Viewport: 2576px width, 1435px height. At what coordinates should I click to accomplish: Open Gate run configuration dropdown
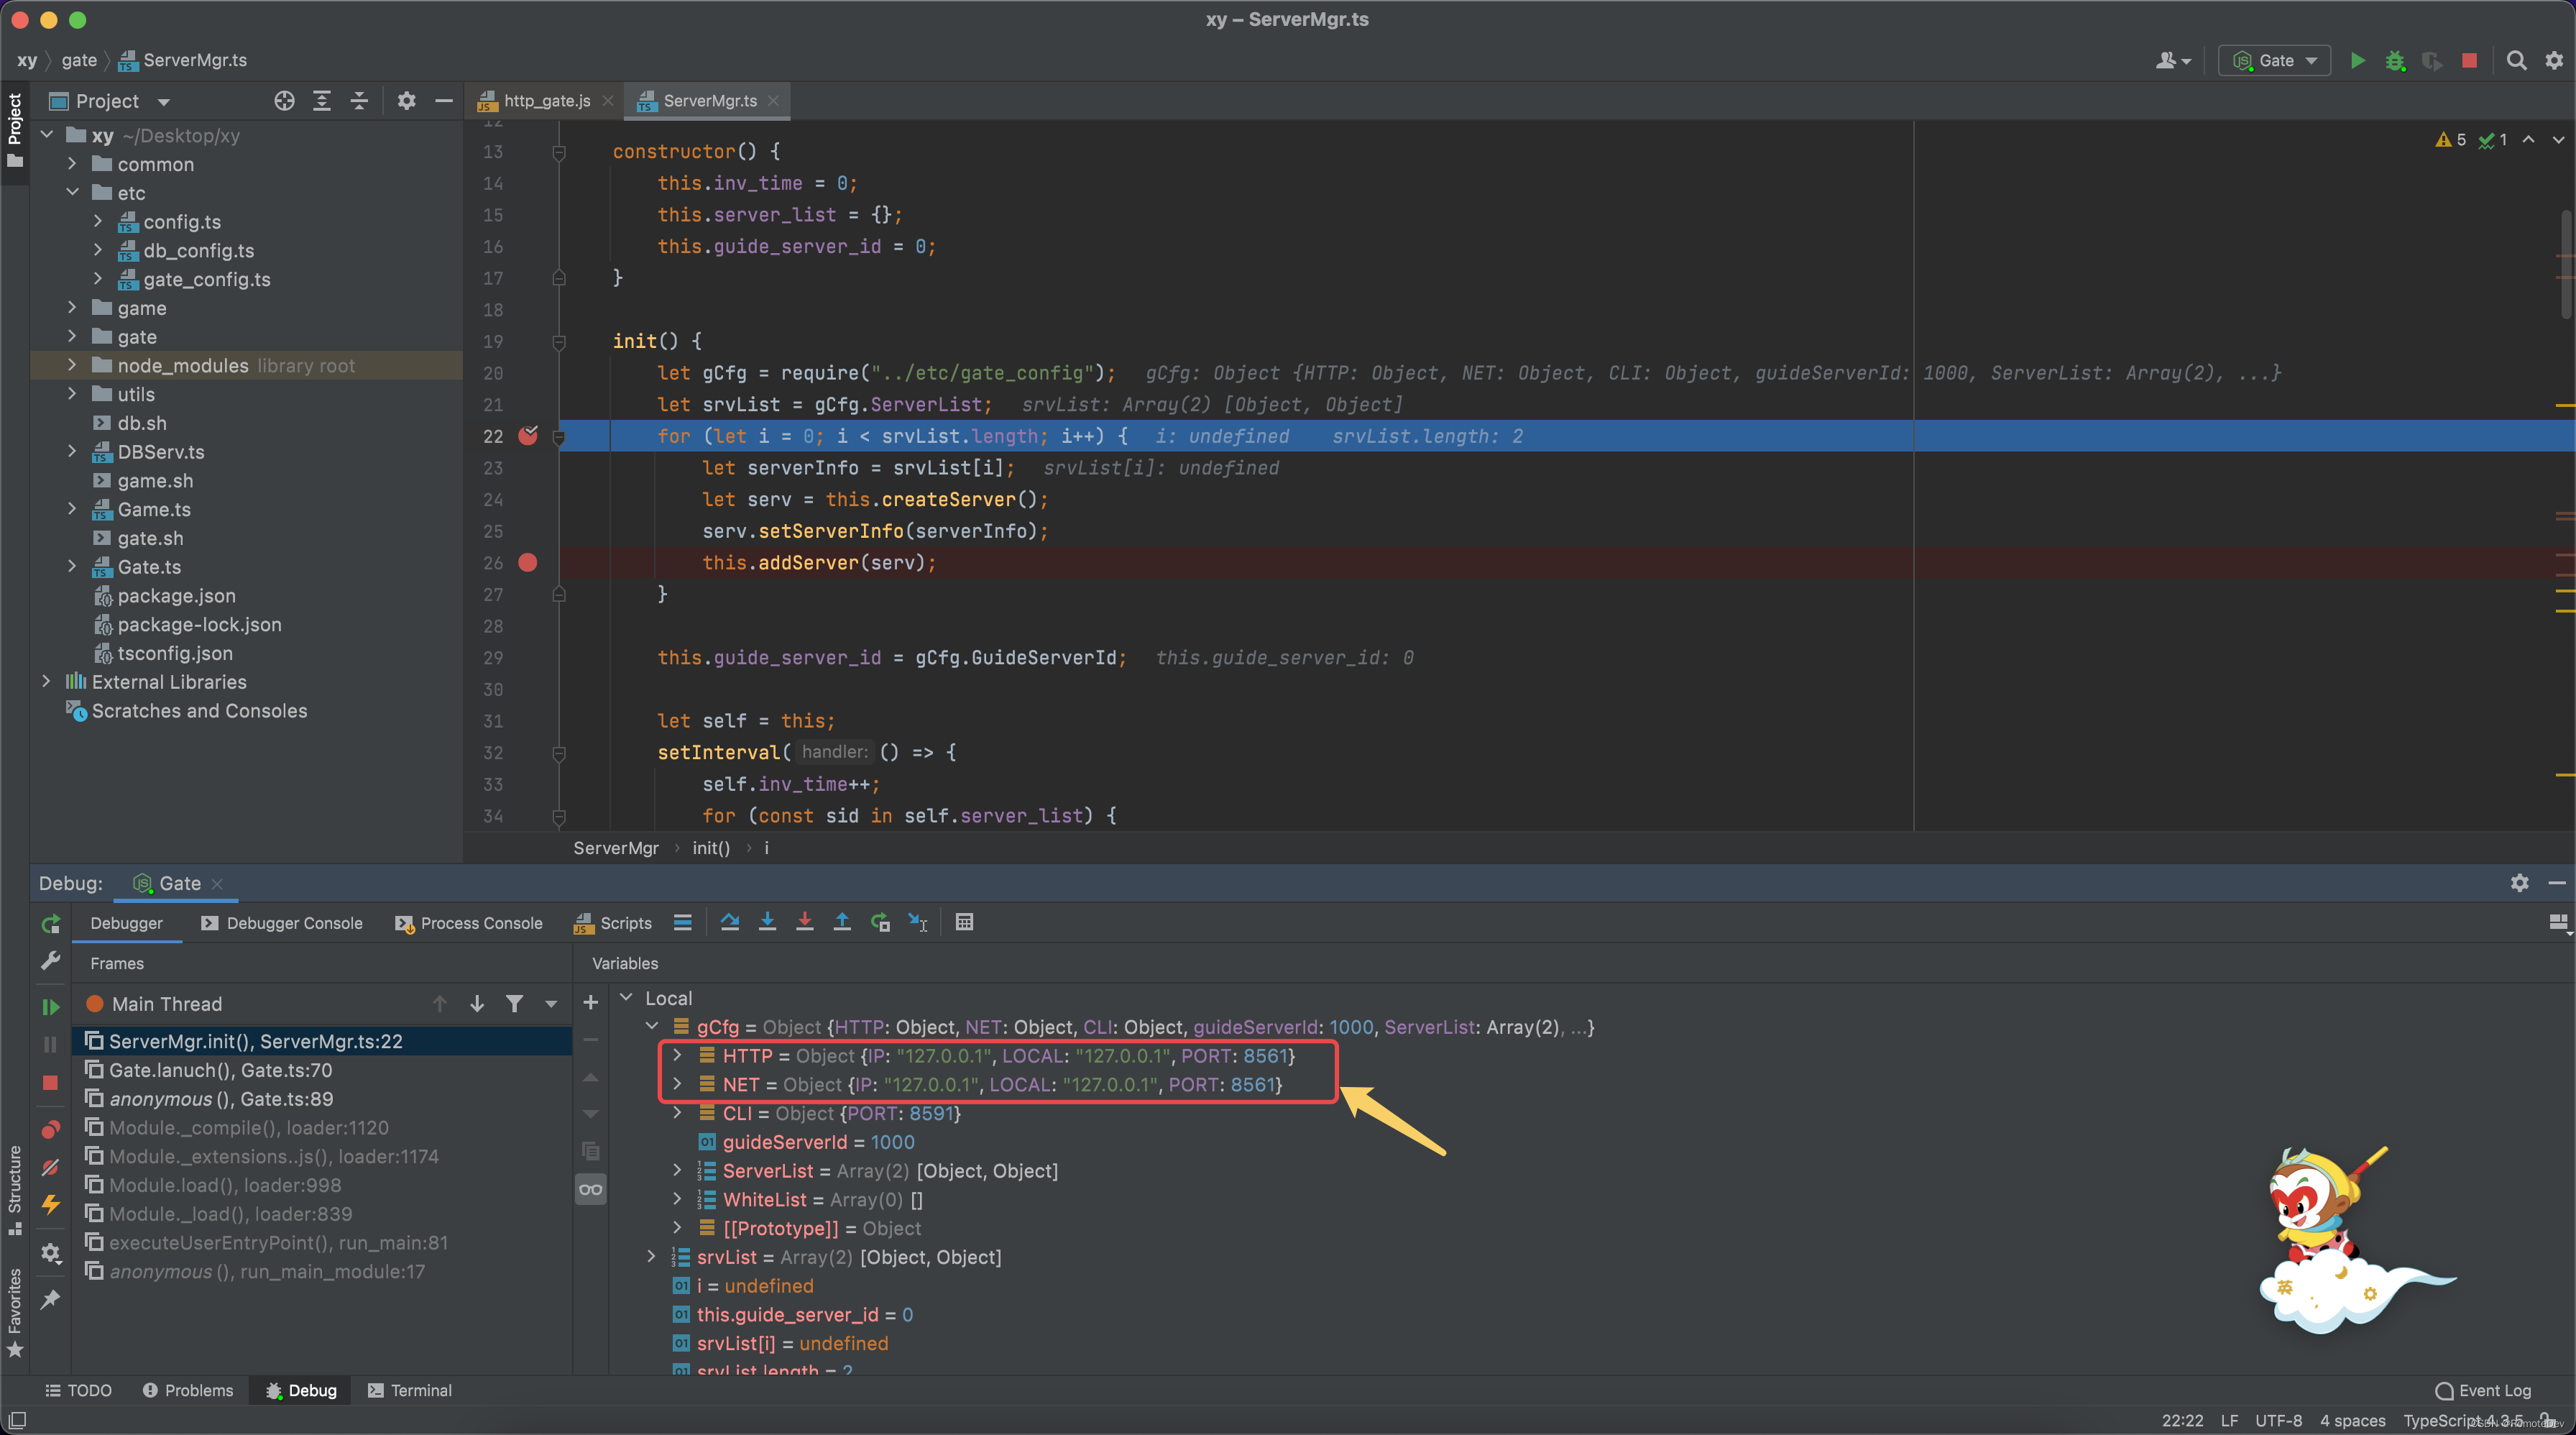(2275, 60)
